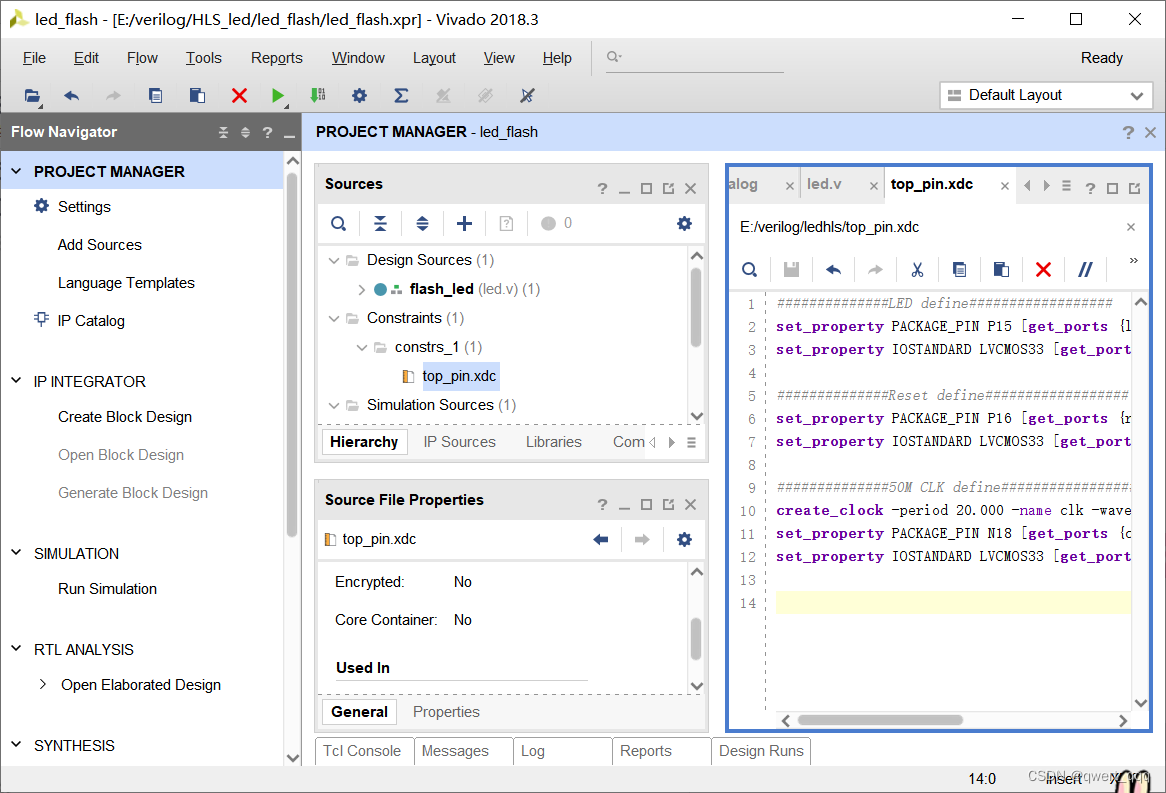1166x793 pixels.
Task: Click the editor search magnifier icon
Action: coord(750,269)
